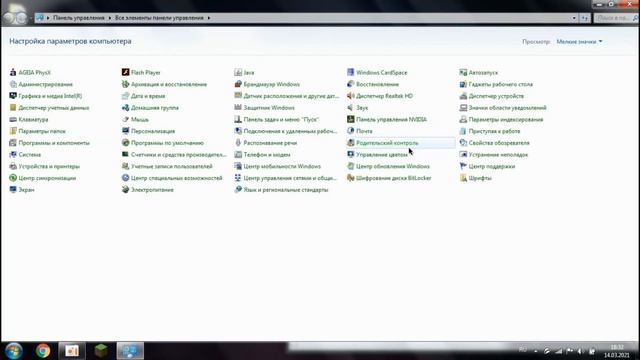Open Устройства и принтеры link
Image resolution: width=640 pixels, height=360 pixels.
click(x=49, y=167)
